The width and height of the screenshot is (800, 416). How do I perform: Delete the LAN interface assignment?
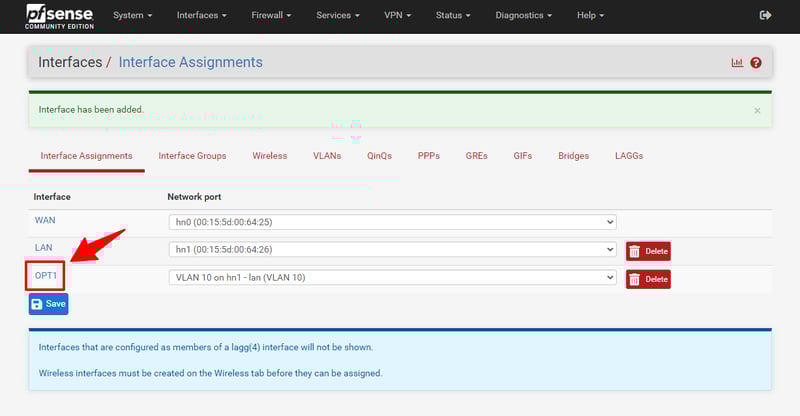pos(648,250)
